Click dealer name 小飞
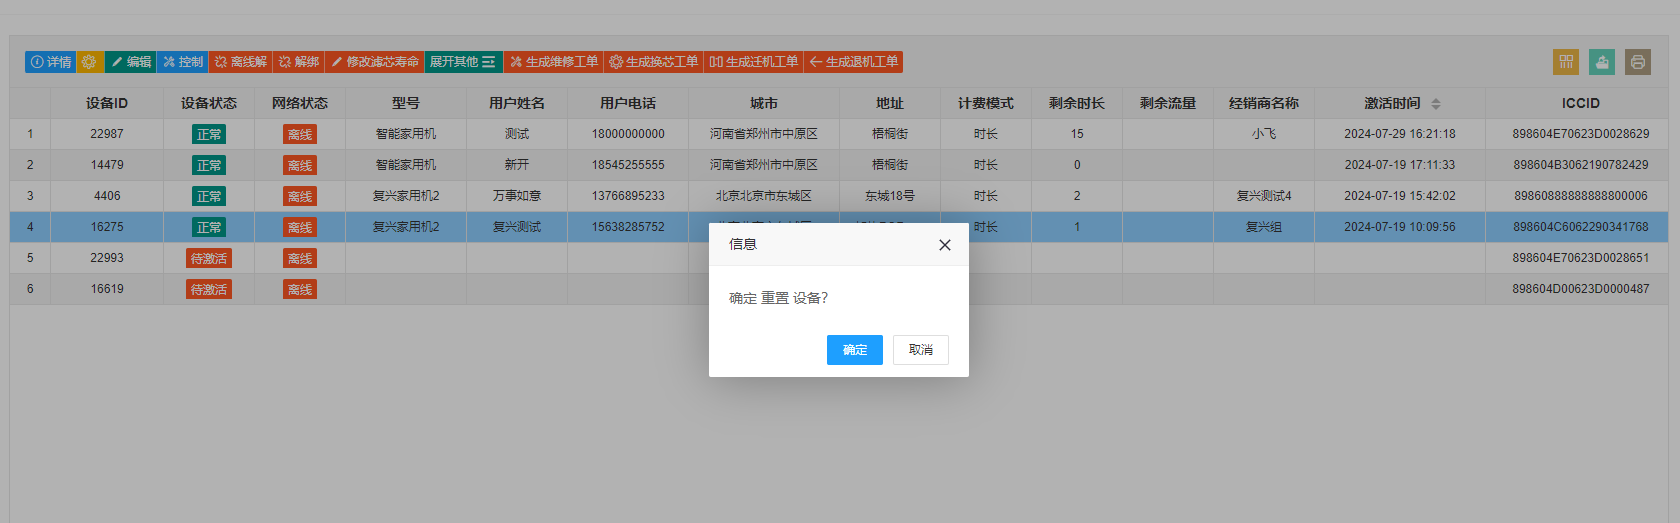The height and width of the screenshot is (523, 1680). tap(1264, 134)
